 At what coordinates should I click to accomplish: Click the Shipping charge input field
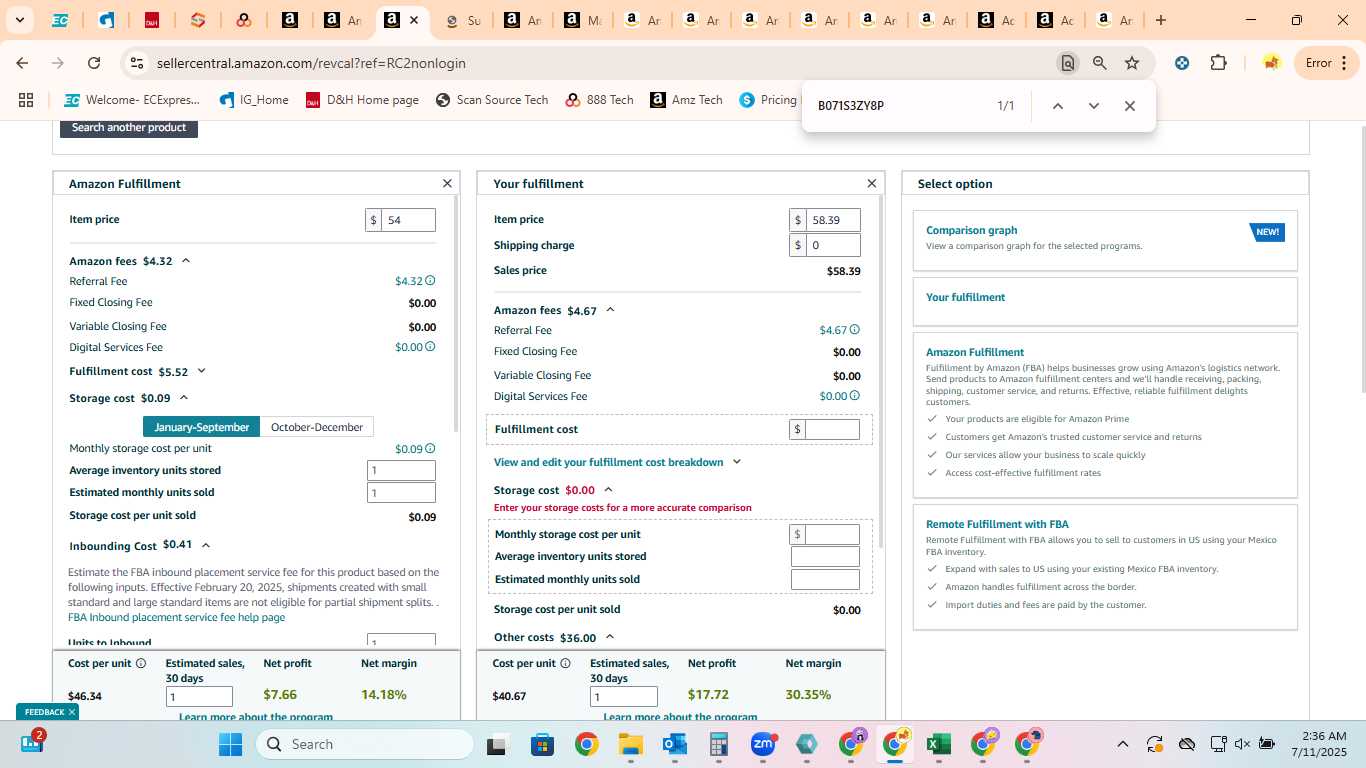(x=833, y=245)
